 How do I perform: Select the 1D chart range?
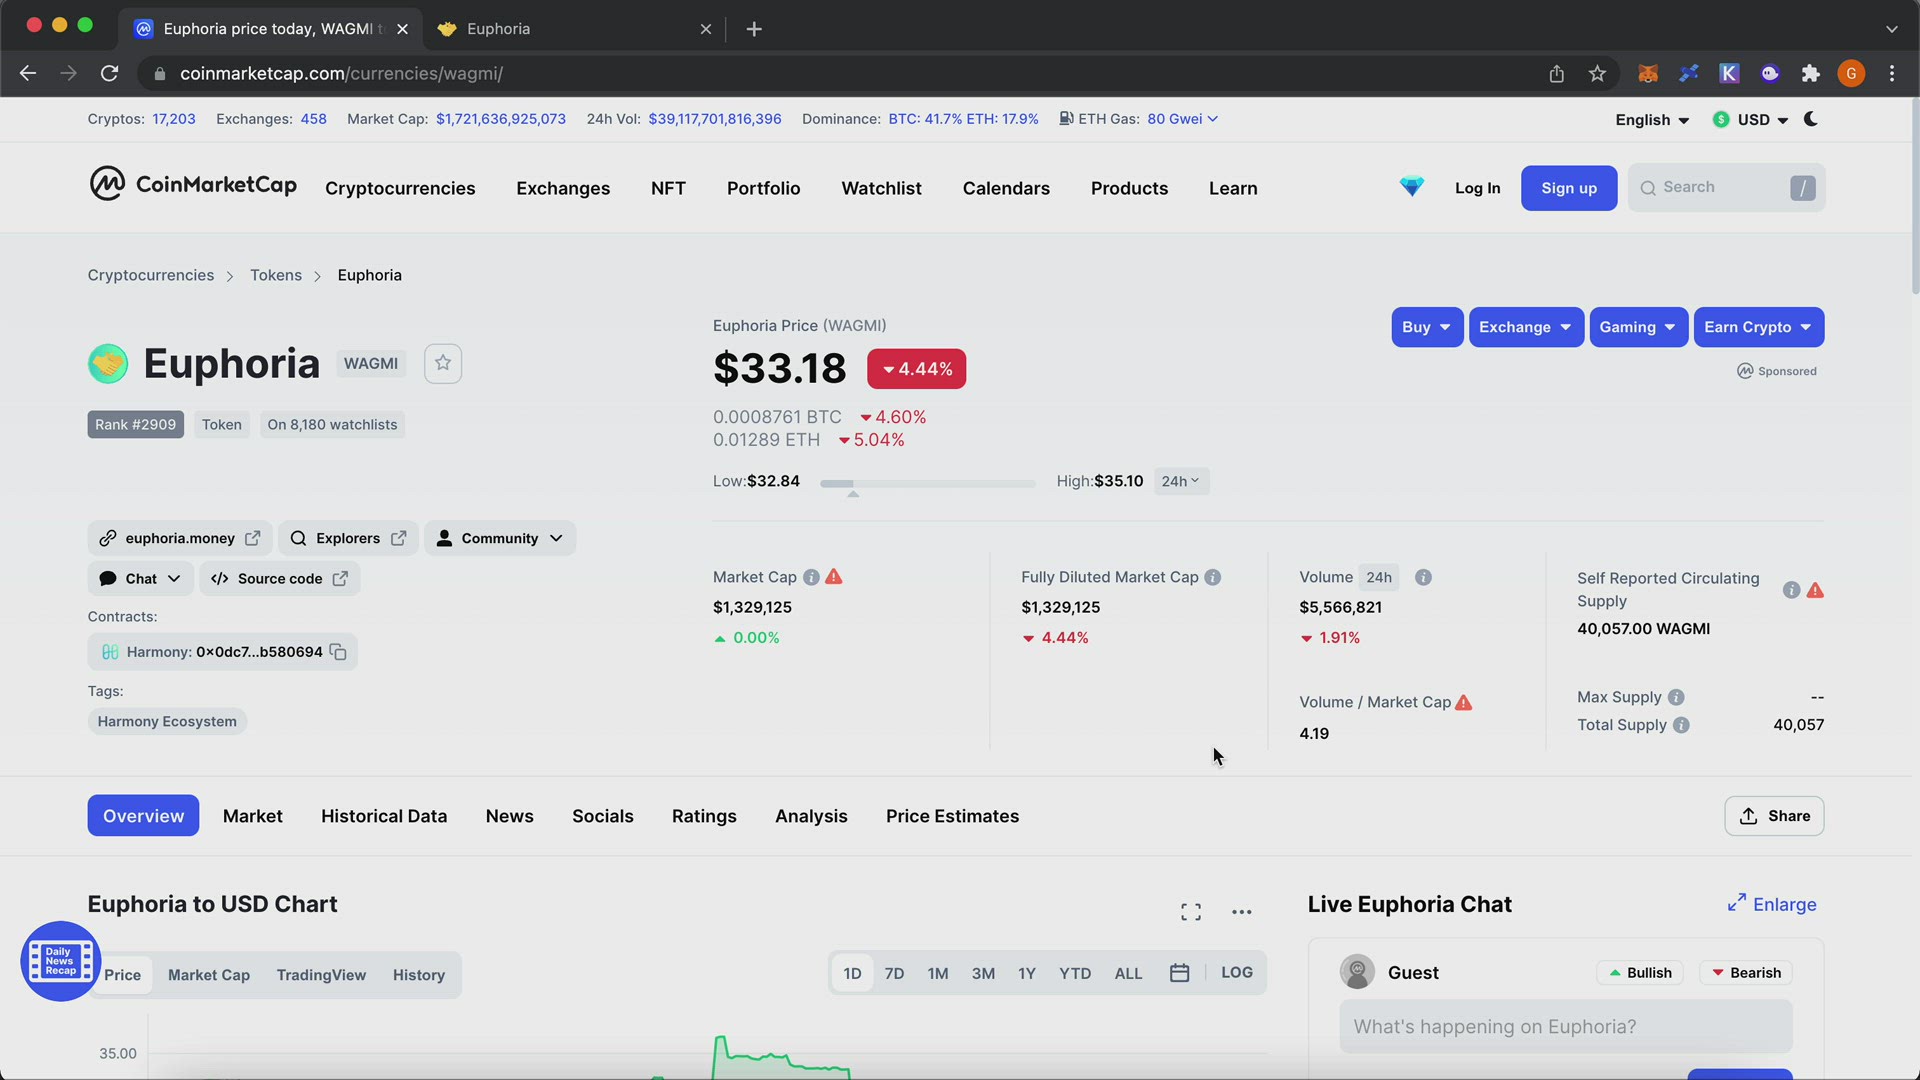852,973
